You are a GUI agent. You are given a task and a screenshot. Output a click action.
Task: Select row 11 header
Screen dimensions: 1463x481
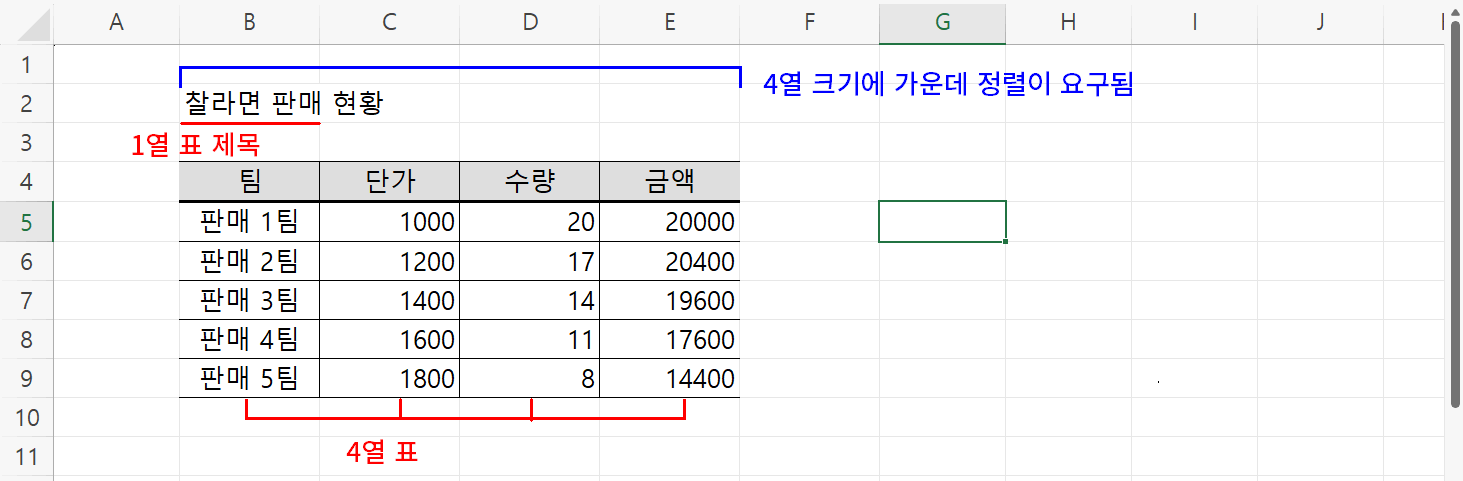[27, 457]
